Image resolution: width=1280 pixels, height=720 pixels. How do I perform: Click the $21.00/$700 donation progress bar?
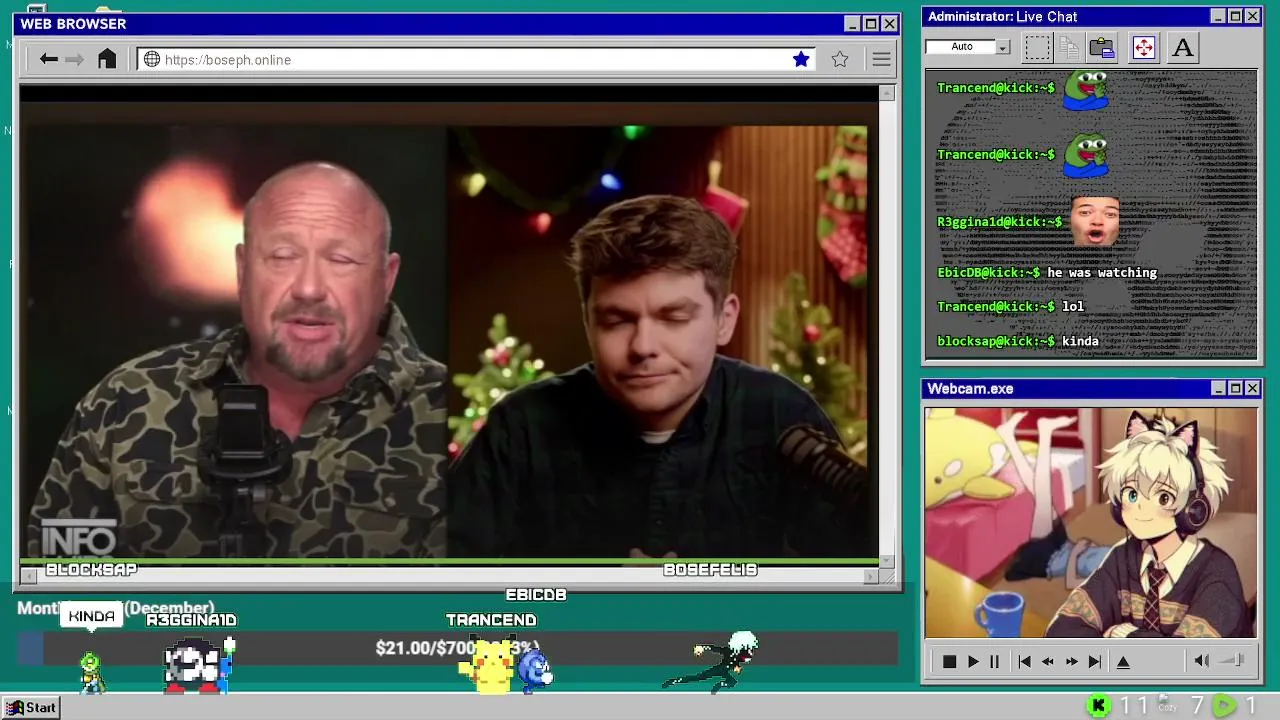click(457, 648)
